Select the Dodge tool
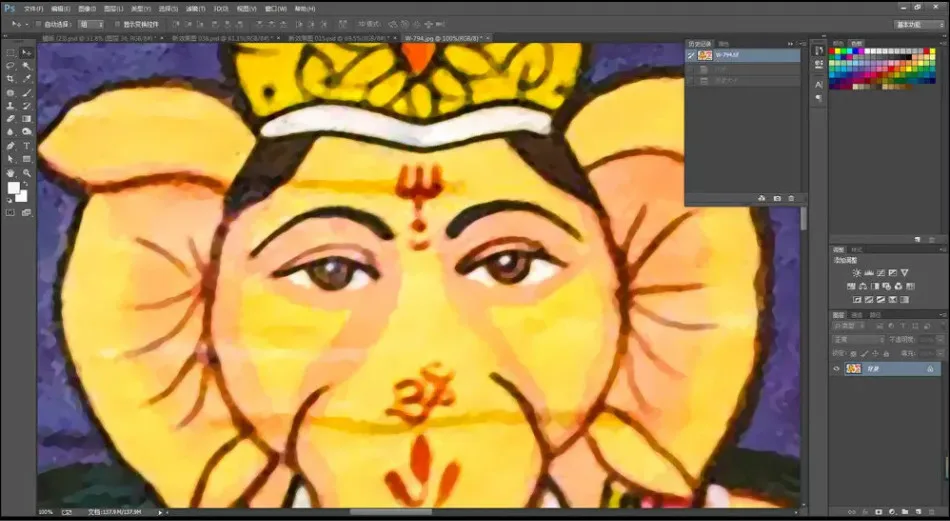Screen dimensions: 950x521 point(27,132)
